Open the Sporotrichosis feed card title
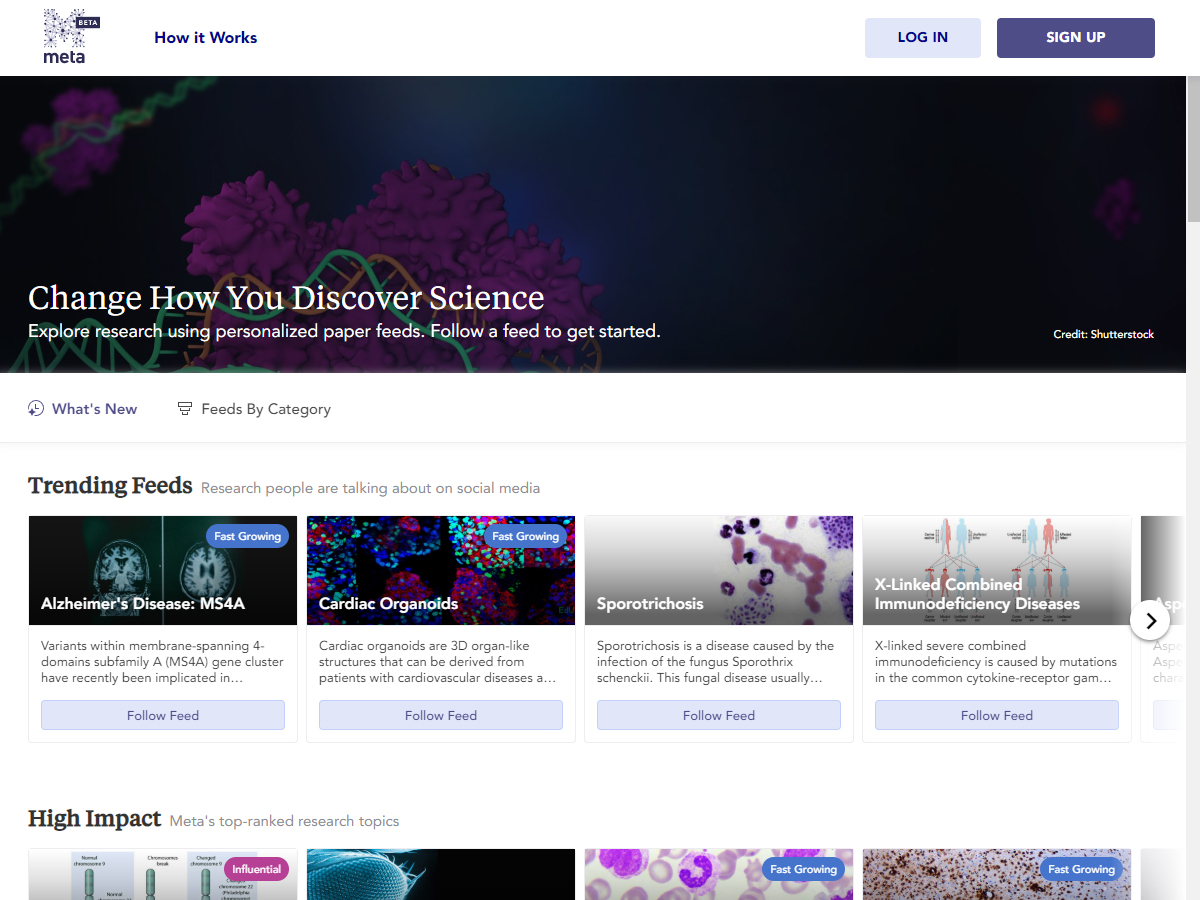Viewport: 1200px width, 900px height. pos(650,604)
